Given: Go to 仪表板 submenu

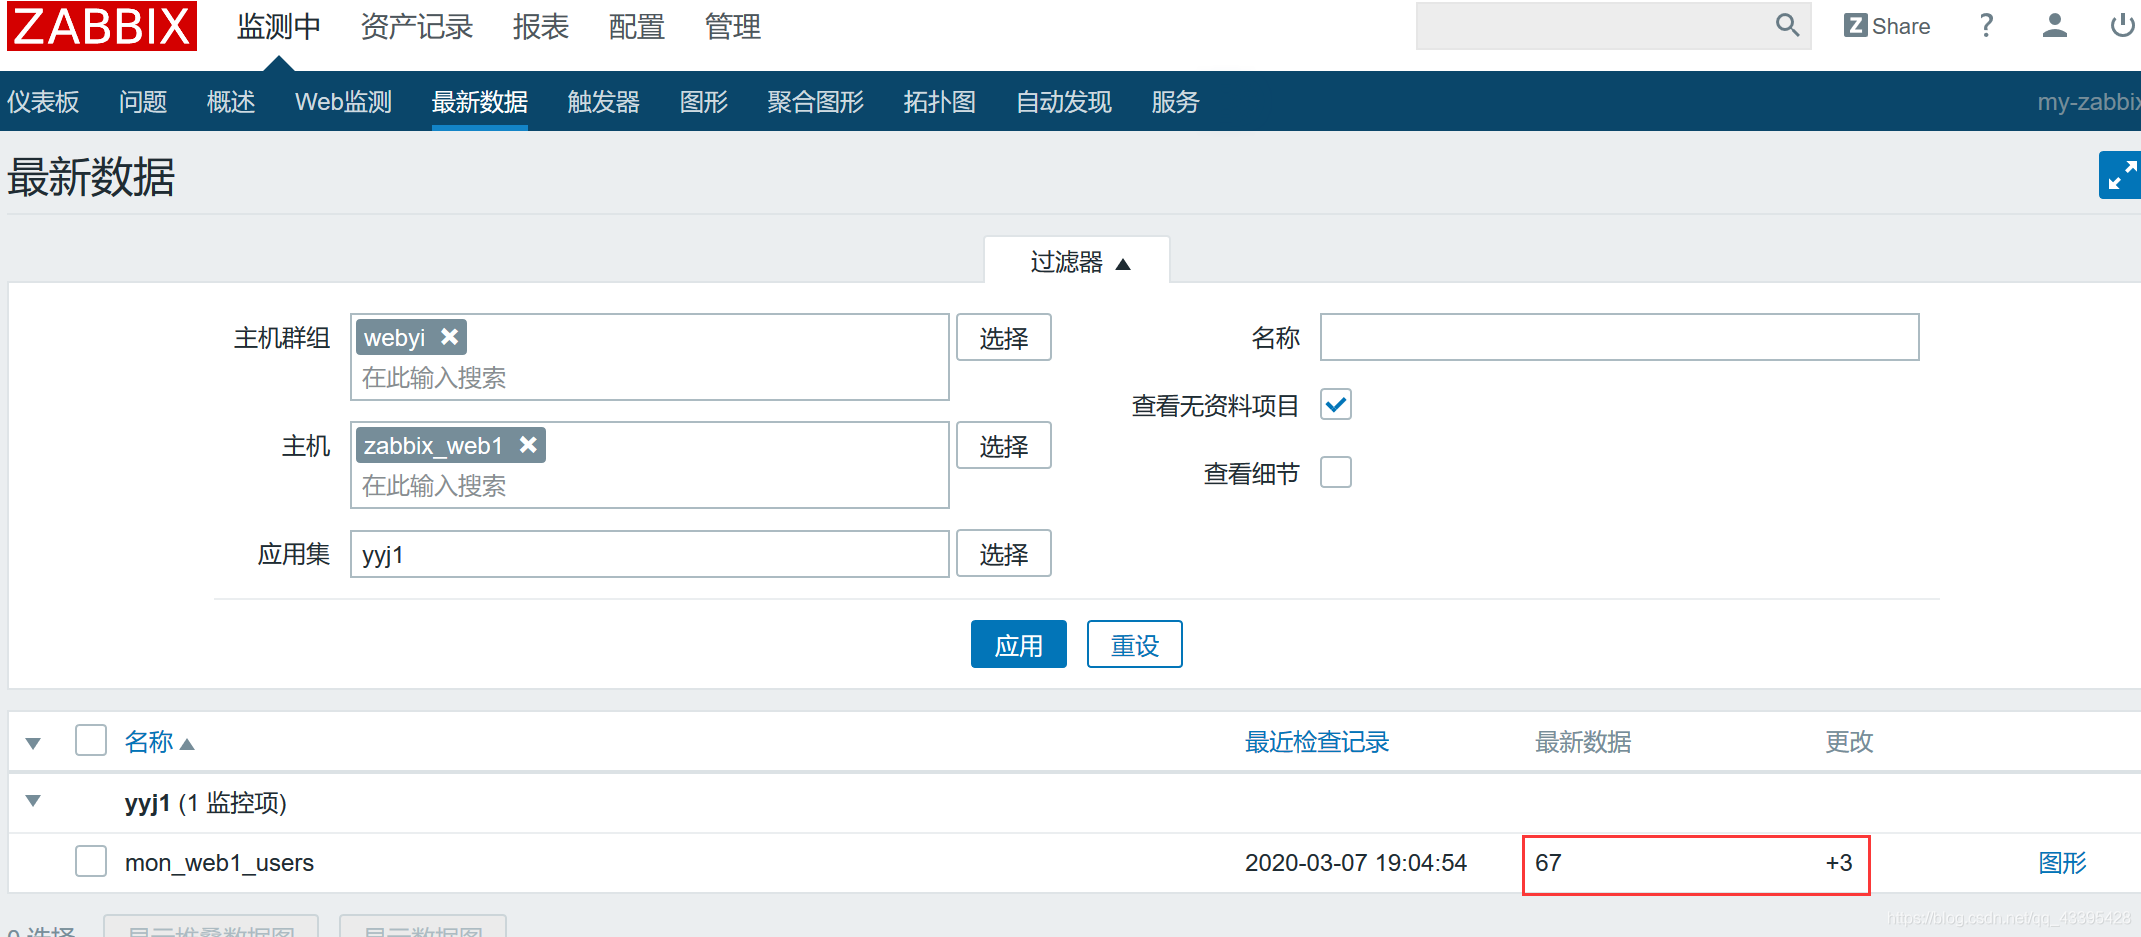Looking at the screenshot, I should tap(43, 102).
